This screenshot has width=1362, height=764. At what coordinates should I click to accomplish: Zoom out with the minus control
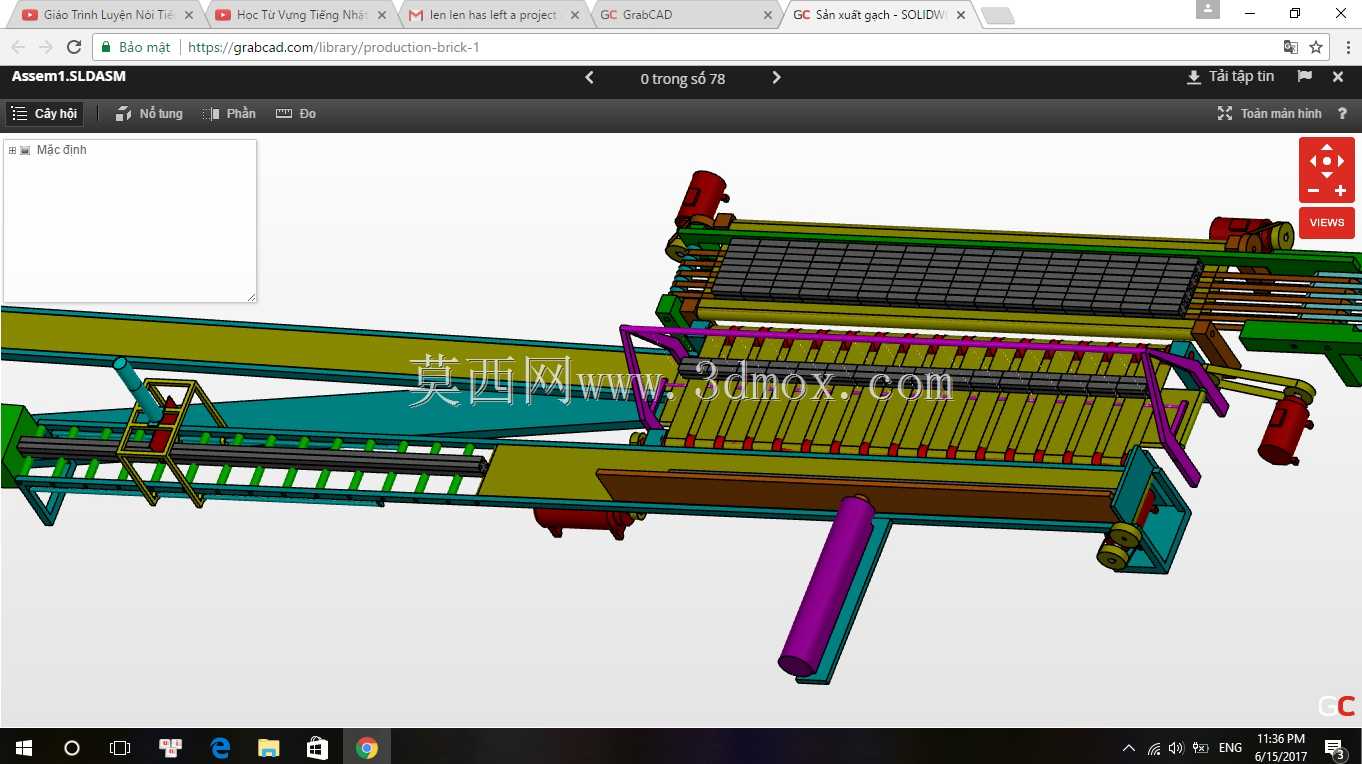(1313, 190)
